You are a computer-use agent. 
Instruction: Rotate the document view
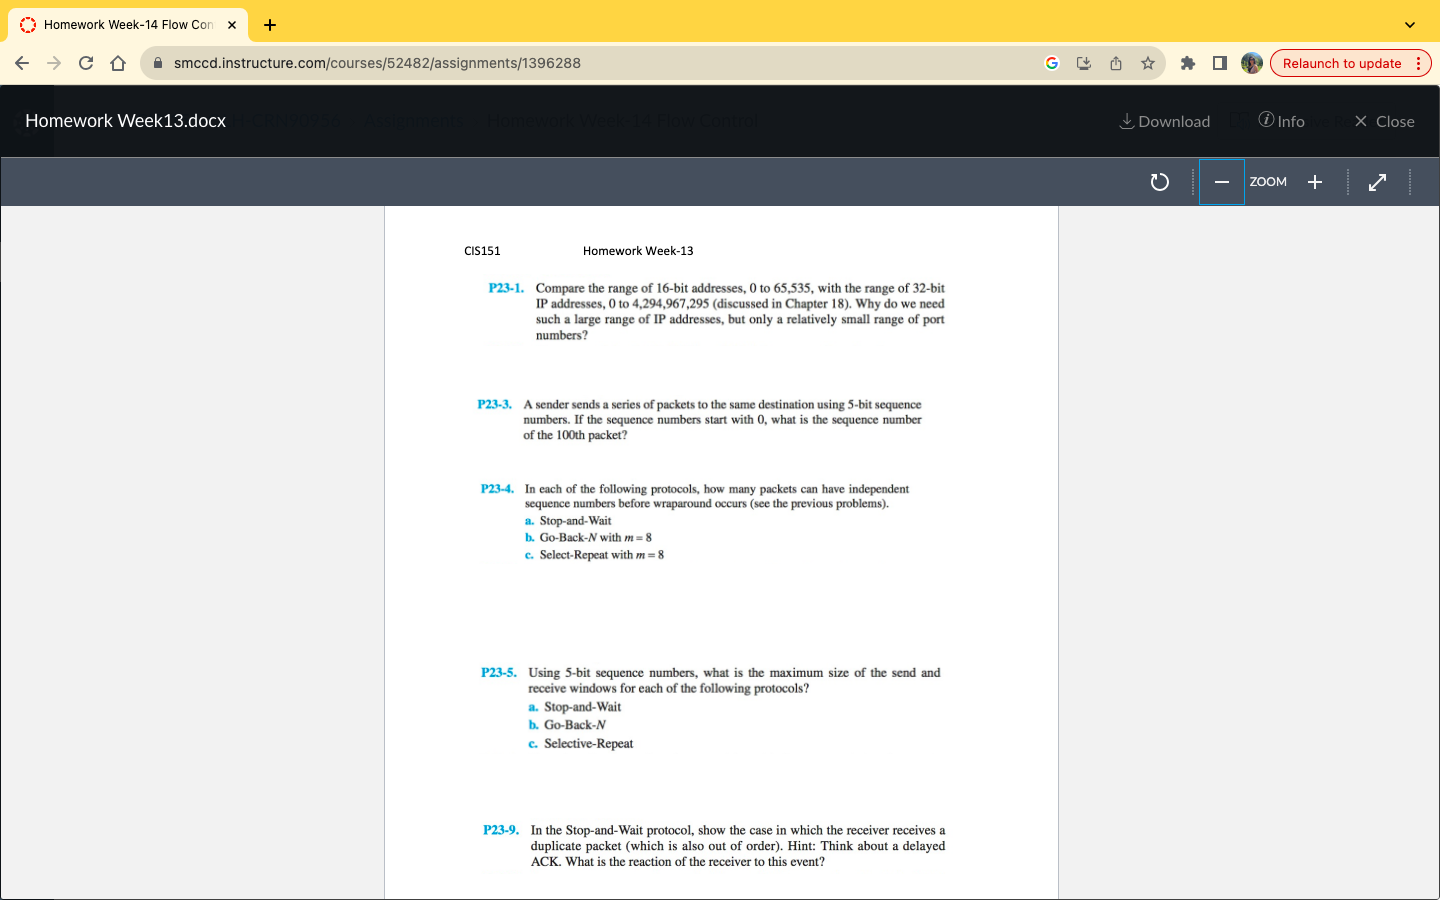click(1159, 182)
